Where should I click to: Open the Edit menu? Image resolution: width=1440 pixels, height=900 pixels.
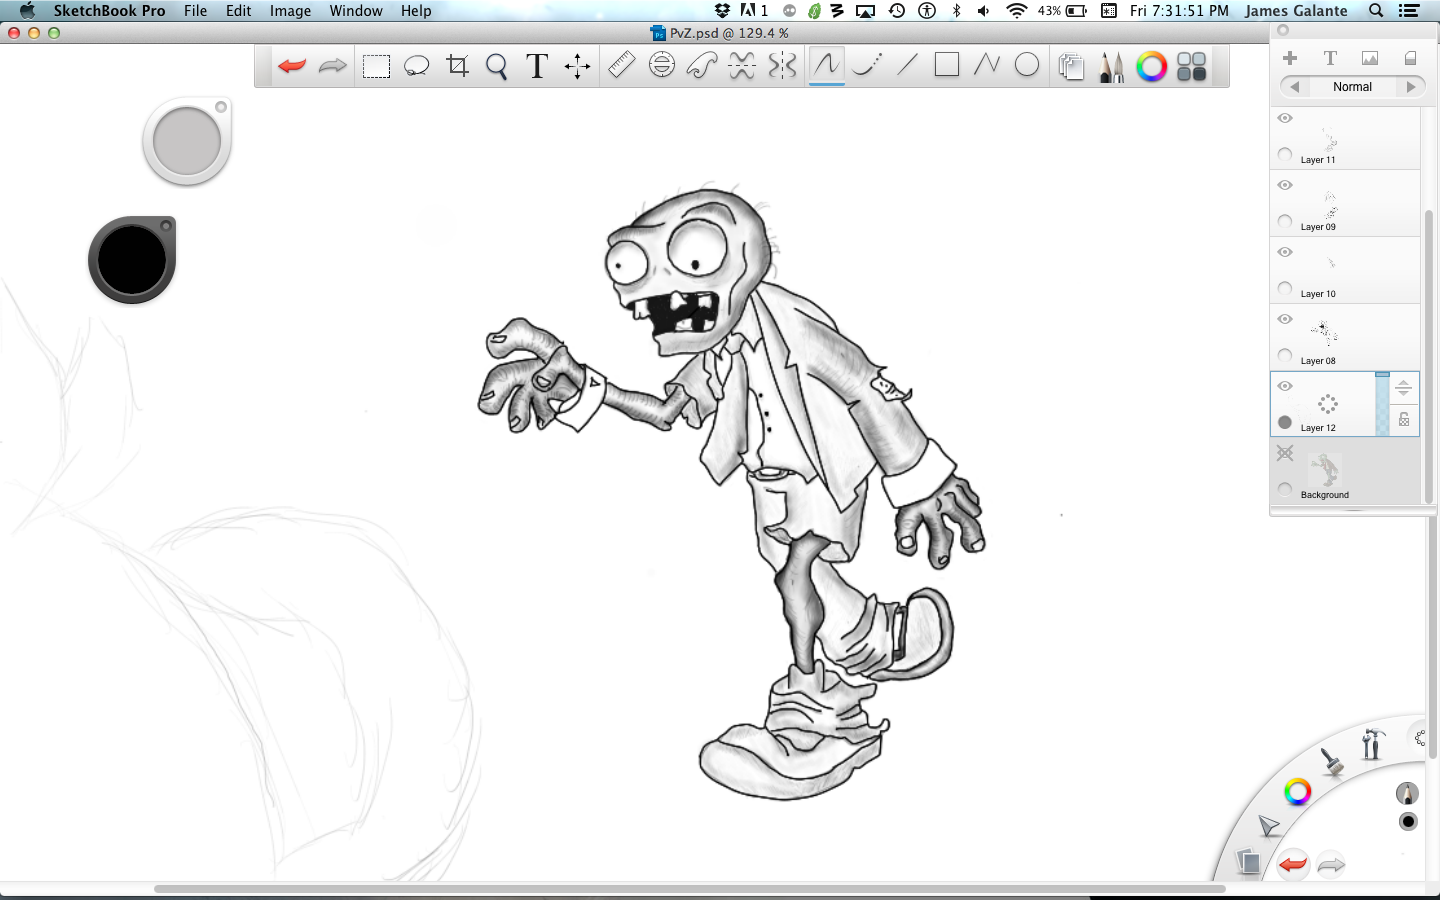(238, 11)
